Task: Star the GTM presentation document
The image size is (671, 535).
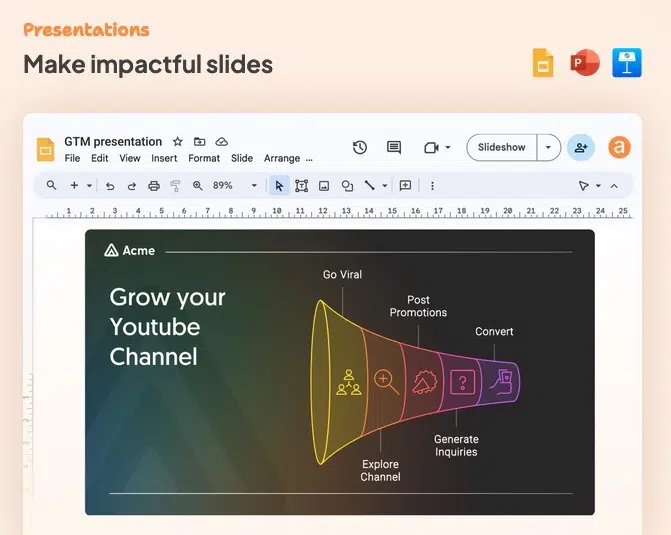Action: click(x=178, y=142)
